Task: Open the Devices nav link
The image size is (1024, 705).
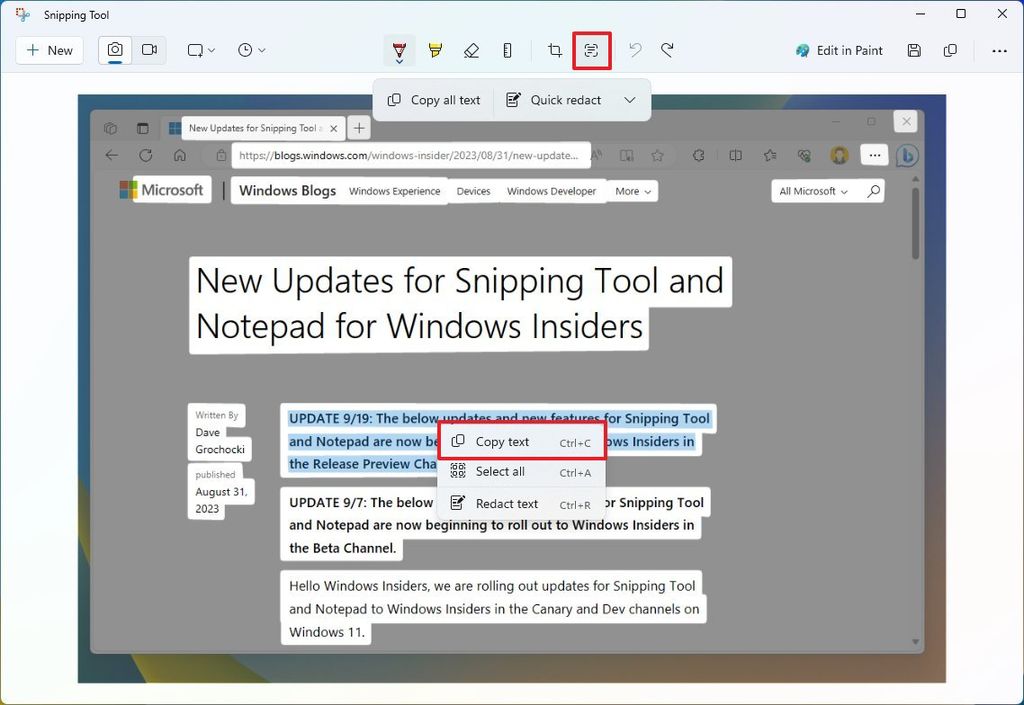Action: tap(473, 191)
